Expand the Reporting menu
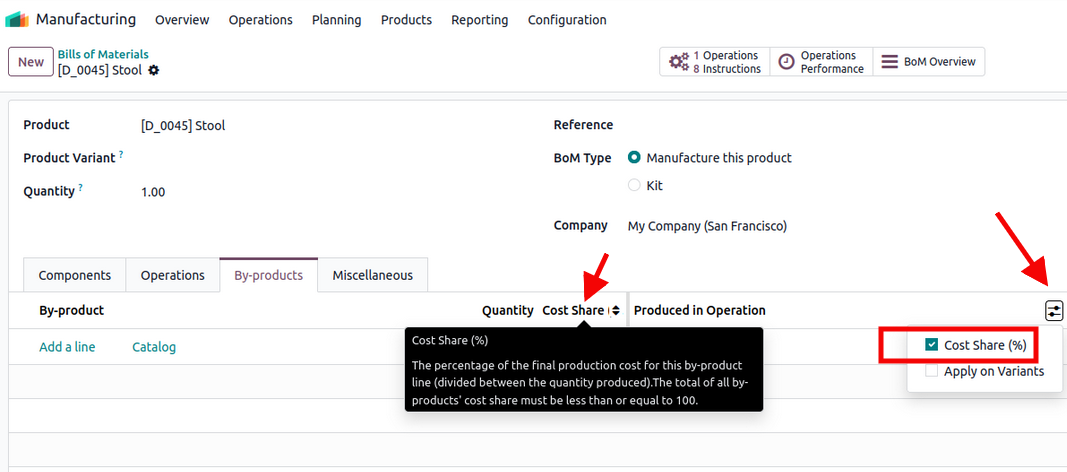The image size is (1067, 472). pyautogui.click(x=479, y=20)
